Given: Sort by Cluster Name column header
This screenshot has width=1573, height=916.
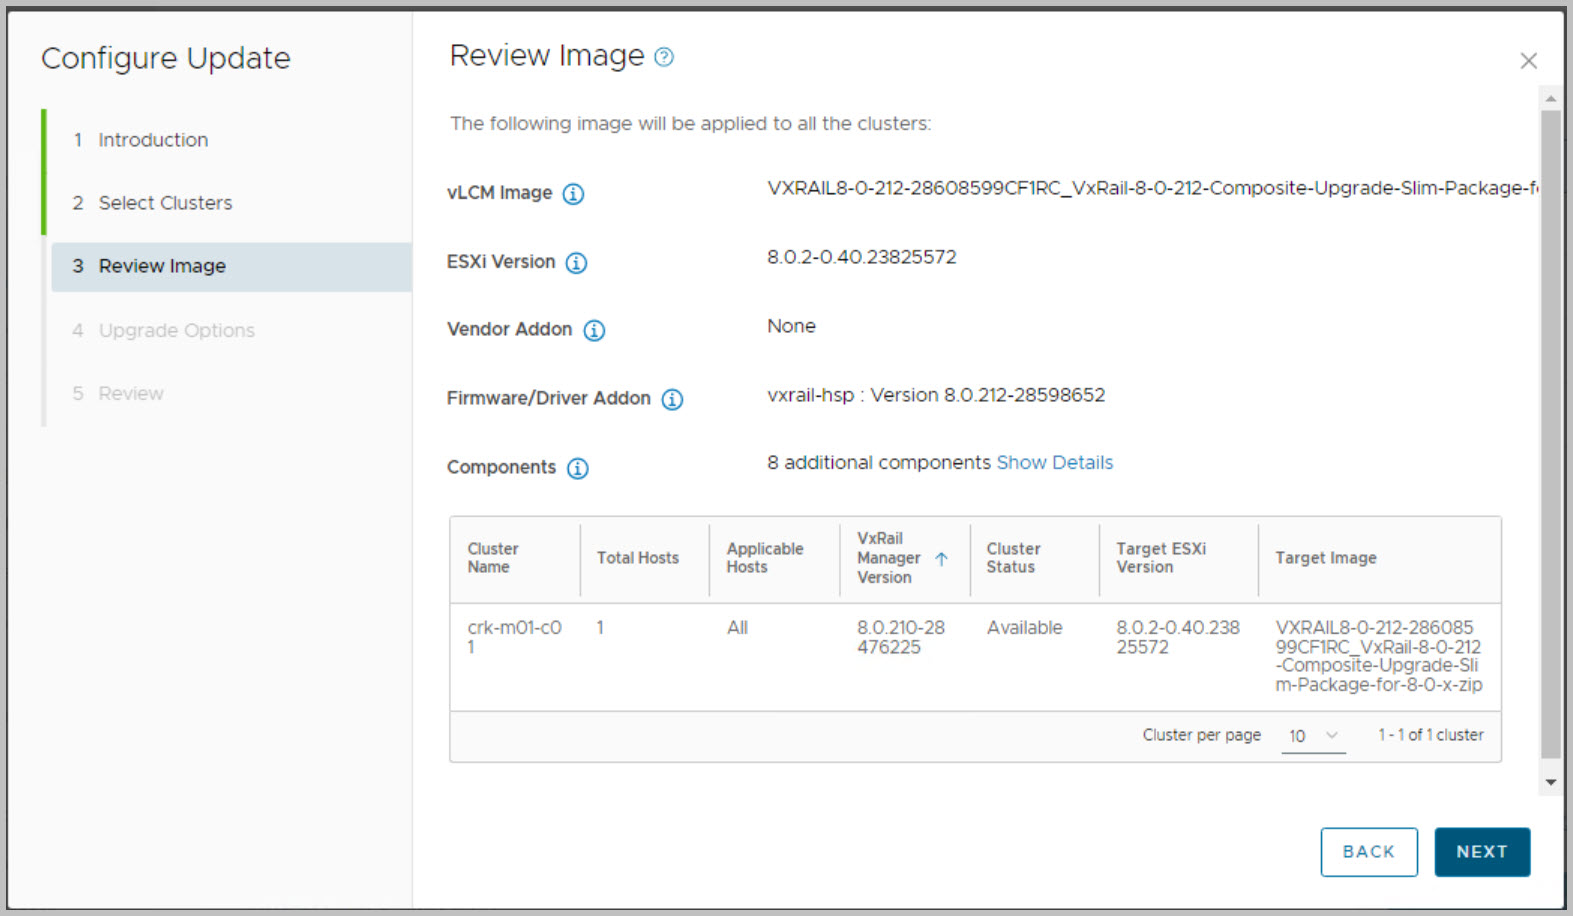Looking at the screenshot, I should tap(493, 558).
